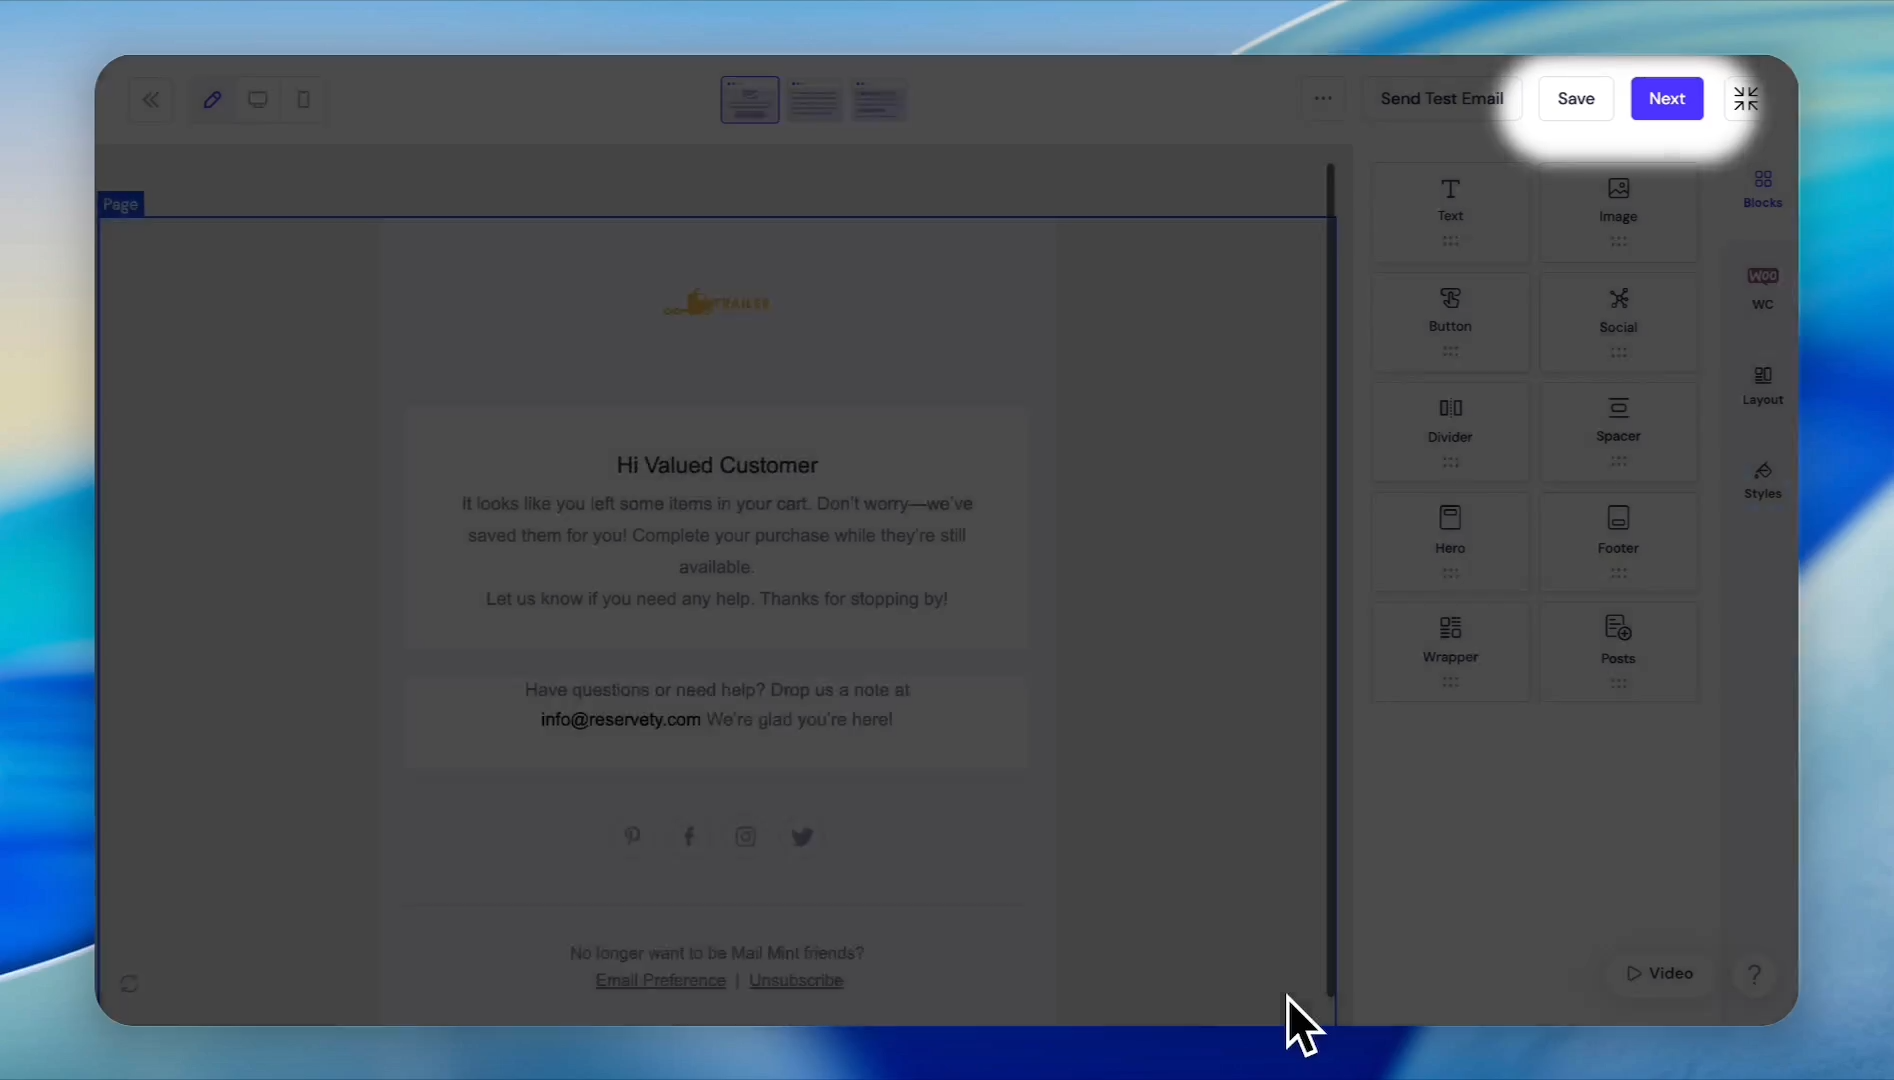The image size is (1894, 1080).
Task: Select the 'Hi Valued Customer' heading
Action: 717,465
